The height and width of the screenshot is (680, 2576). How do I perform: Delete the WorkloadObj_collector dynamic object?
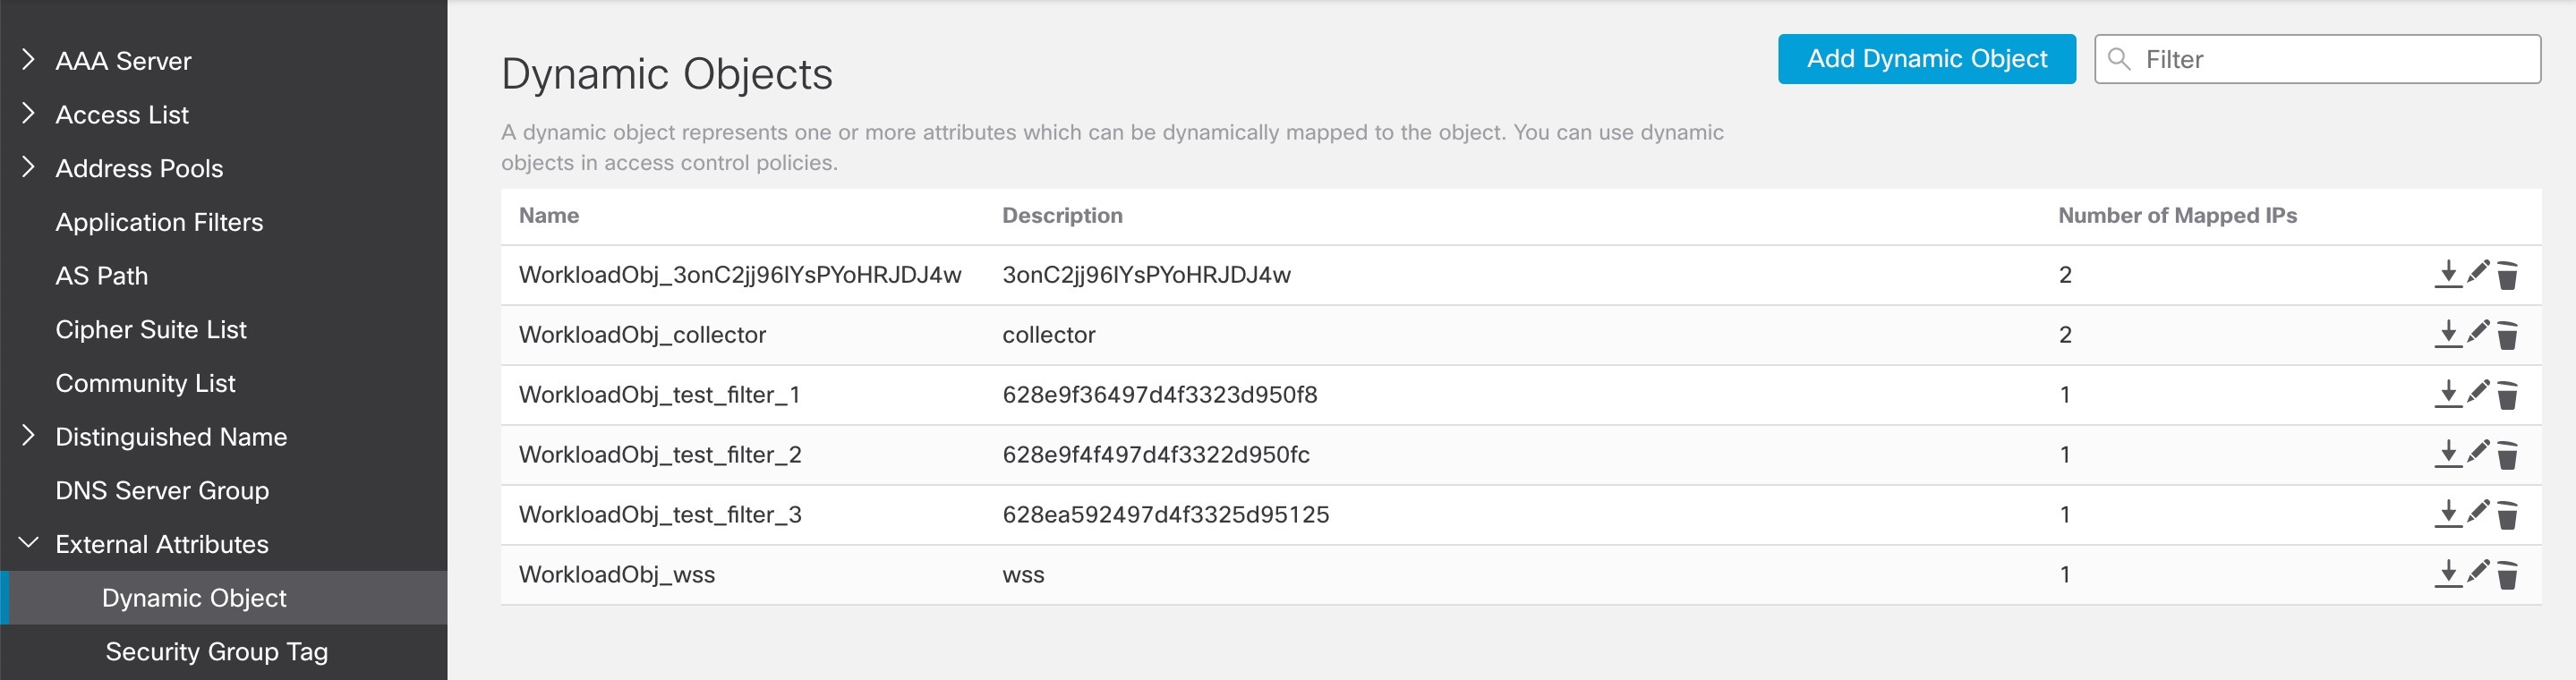[x=2507, y=336]
